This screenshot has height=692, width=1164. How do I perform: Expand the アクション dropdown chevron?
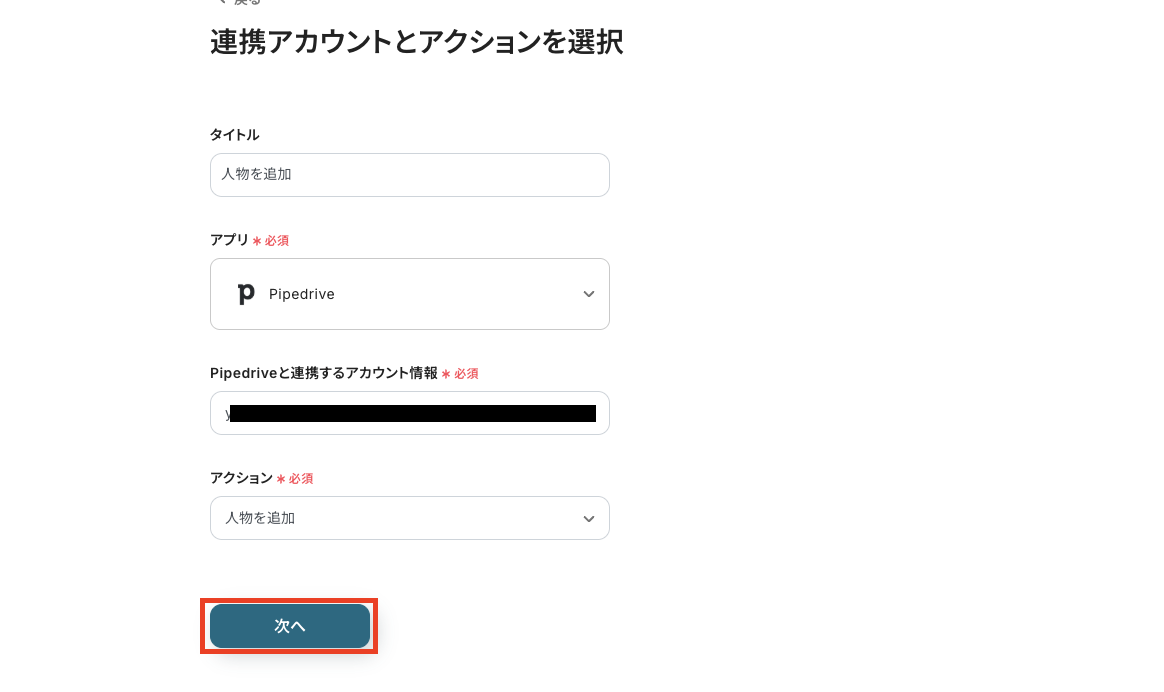pyautogui.click(x=588, y=518)
